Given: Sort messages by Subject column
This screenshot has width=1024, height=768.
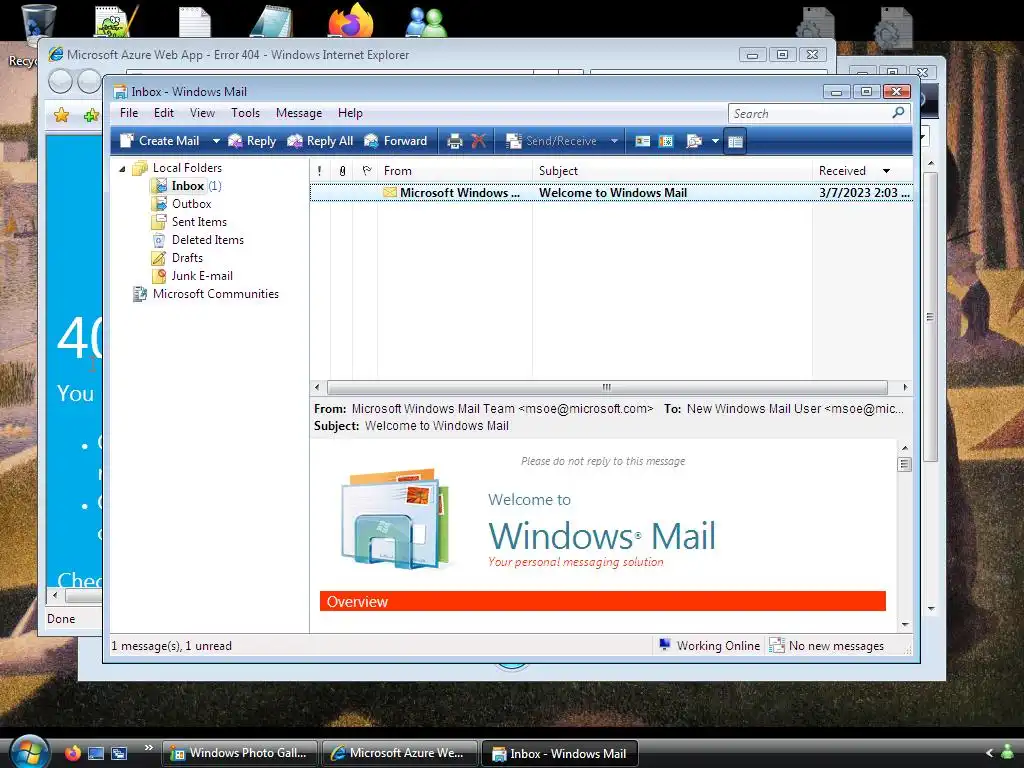Looking at the screenshot, I should 673,171.
